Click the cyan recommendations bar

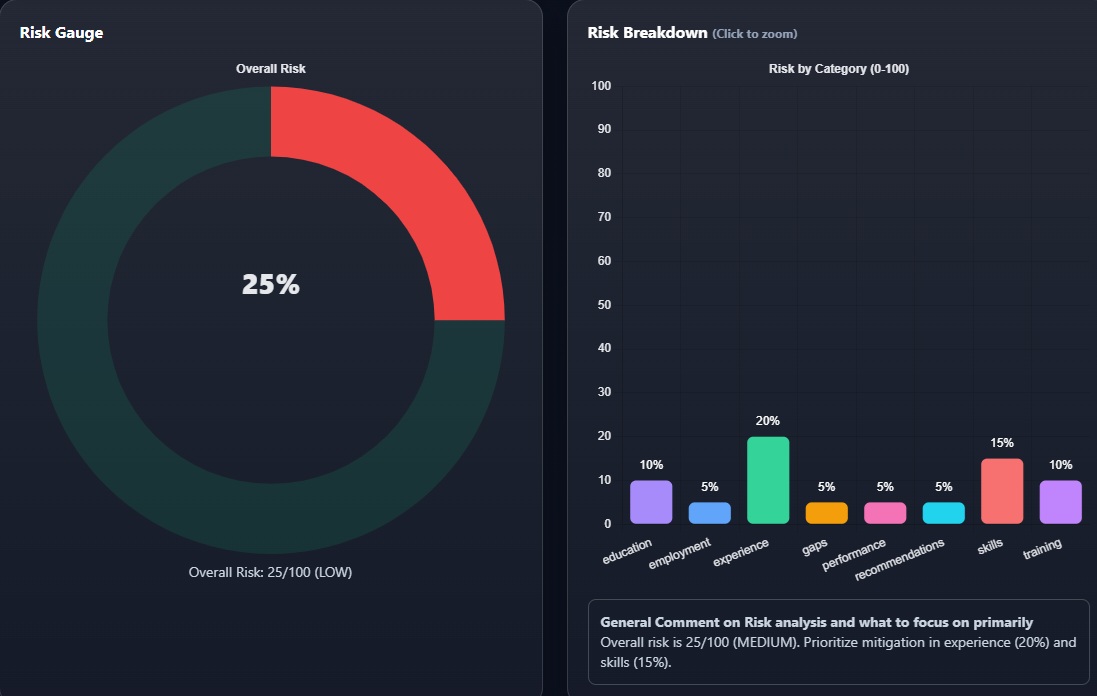click(x=944, y=513)
